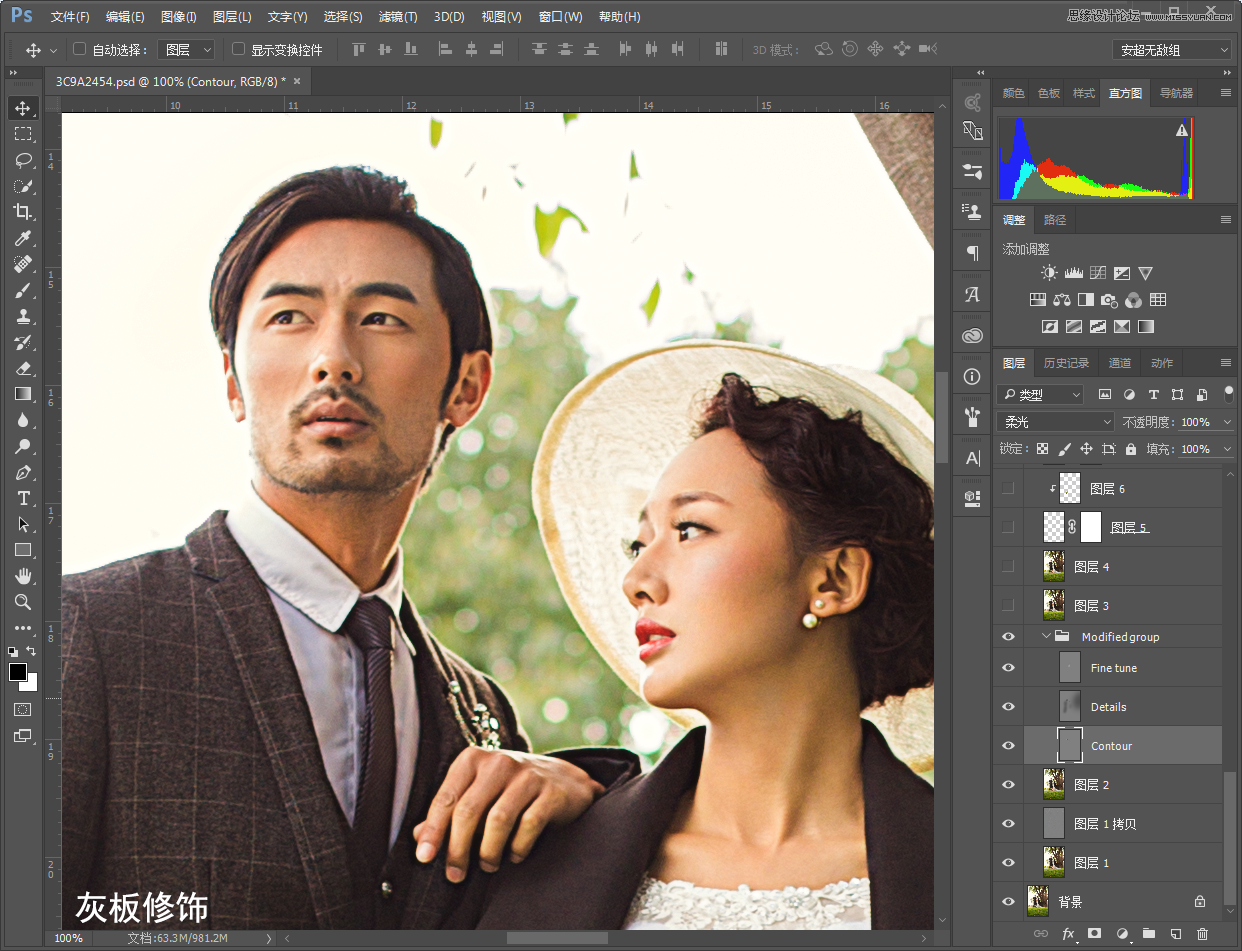Screen dimensions: 1242x951
Task: Show the 图层 4 layer
Action: coord(1008,567)
